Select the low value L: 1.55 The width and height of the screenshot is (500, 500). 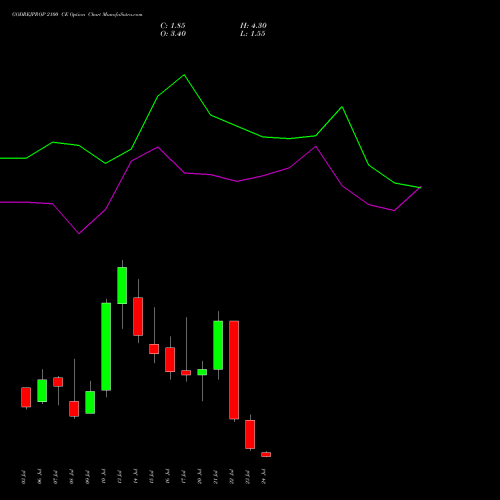pos(253,34)
